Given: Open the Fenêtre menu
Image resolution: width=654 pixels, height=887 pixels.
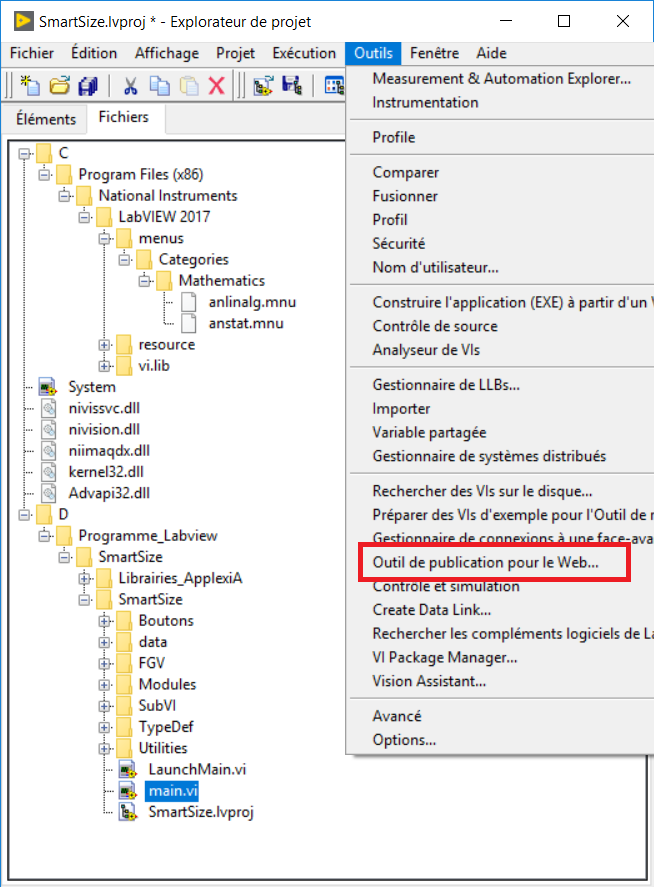Looking at the screenshot, I should pos(434,53).
